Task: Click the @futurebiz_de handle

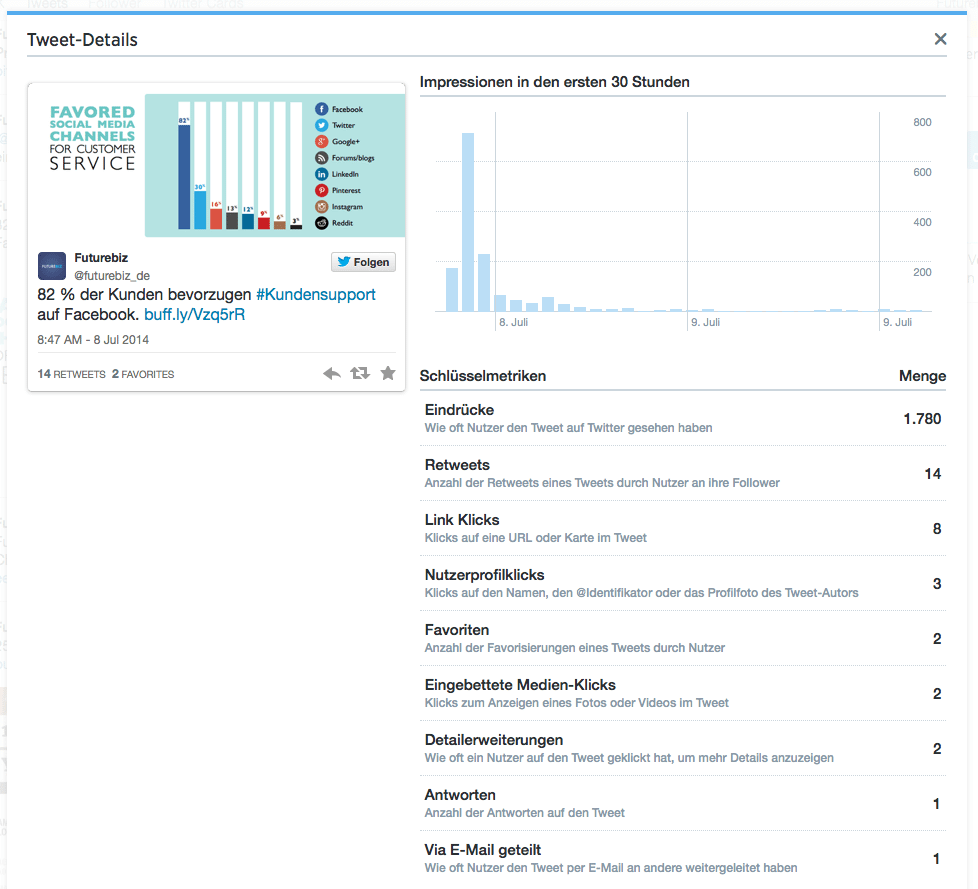Action: (112, 276)
